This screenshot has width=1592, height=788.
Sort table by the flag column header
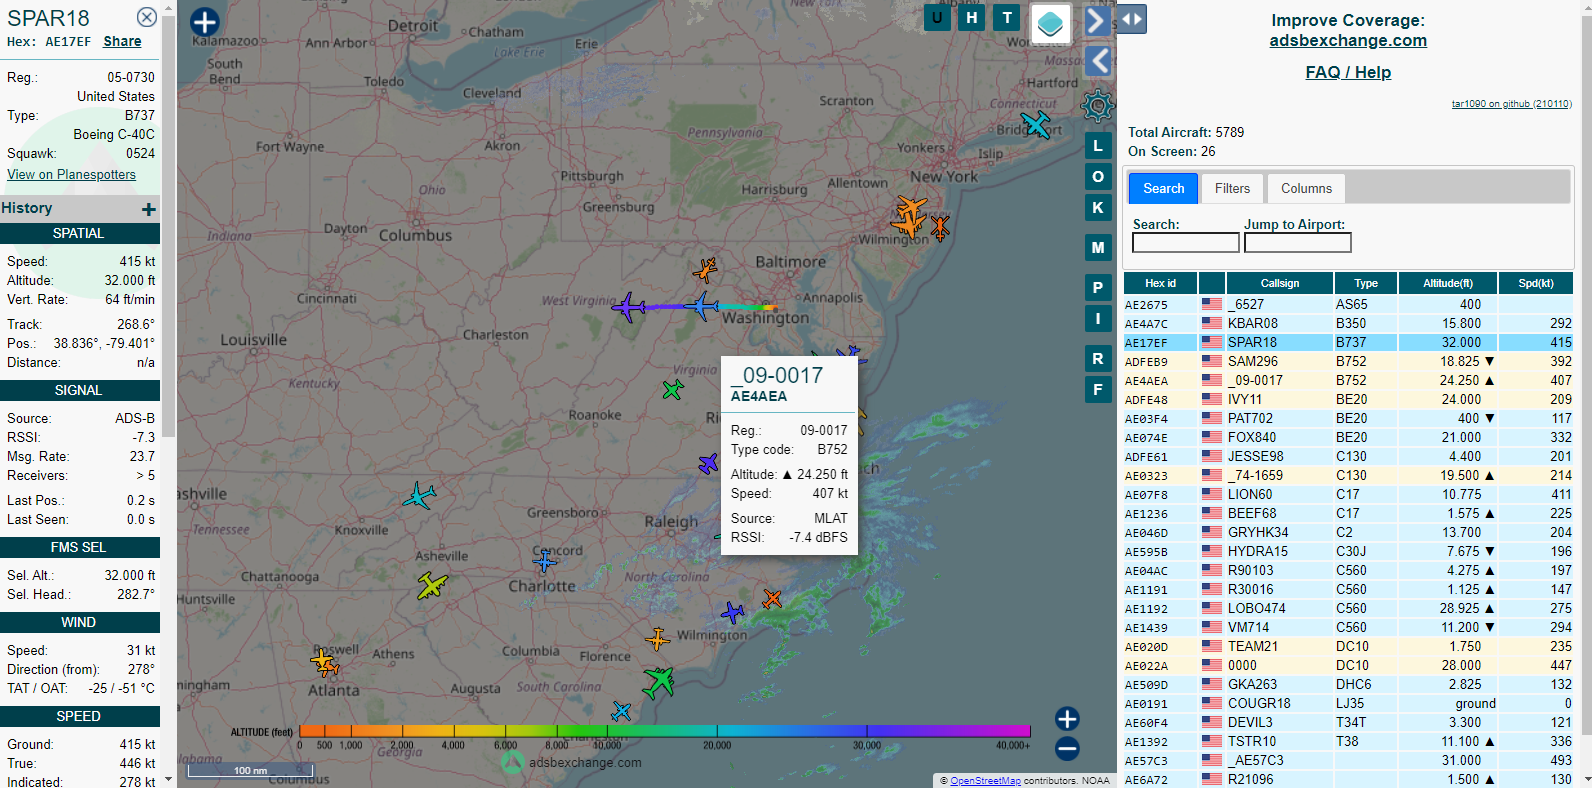point(1212,283)
